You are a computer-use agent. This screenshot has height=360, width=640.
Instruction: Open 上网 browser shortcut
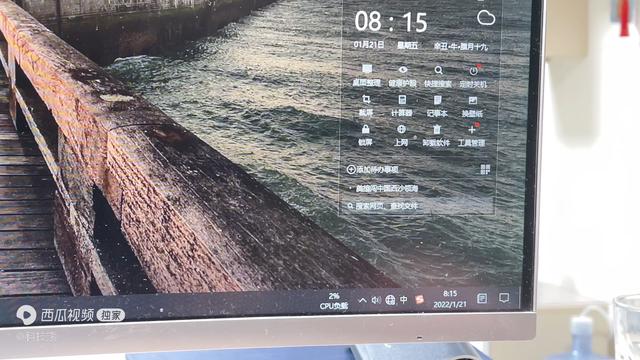coord(401,136)
